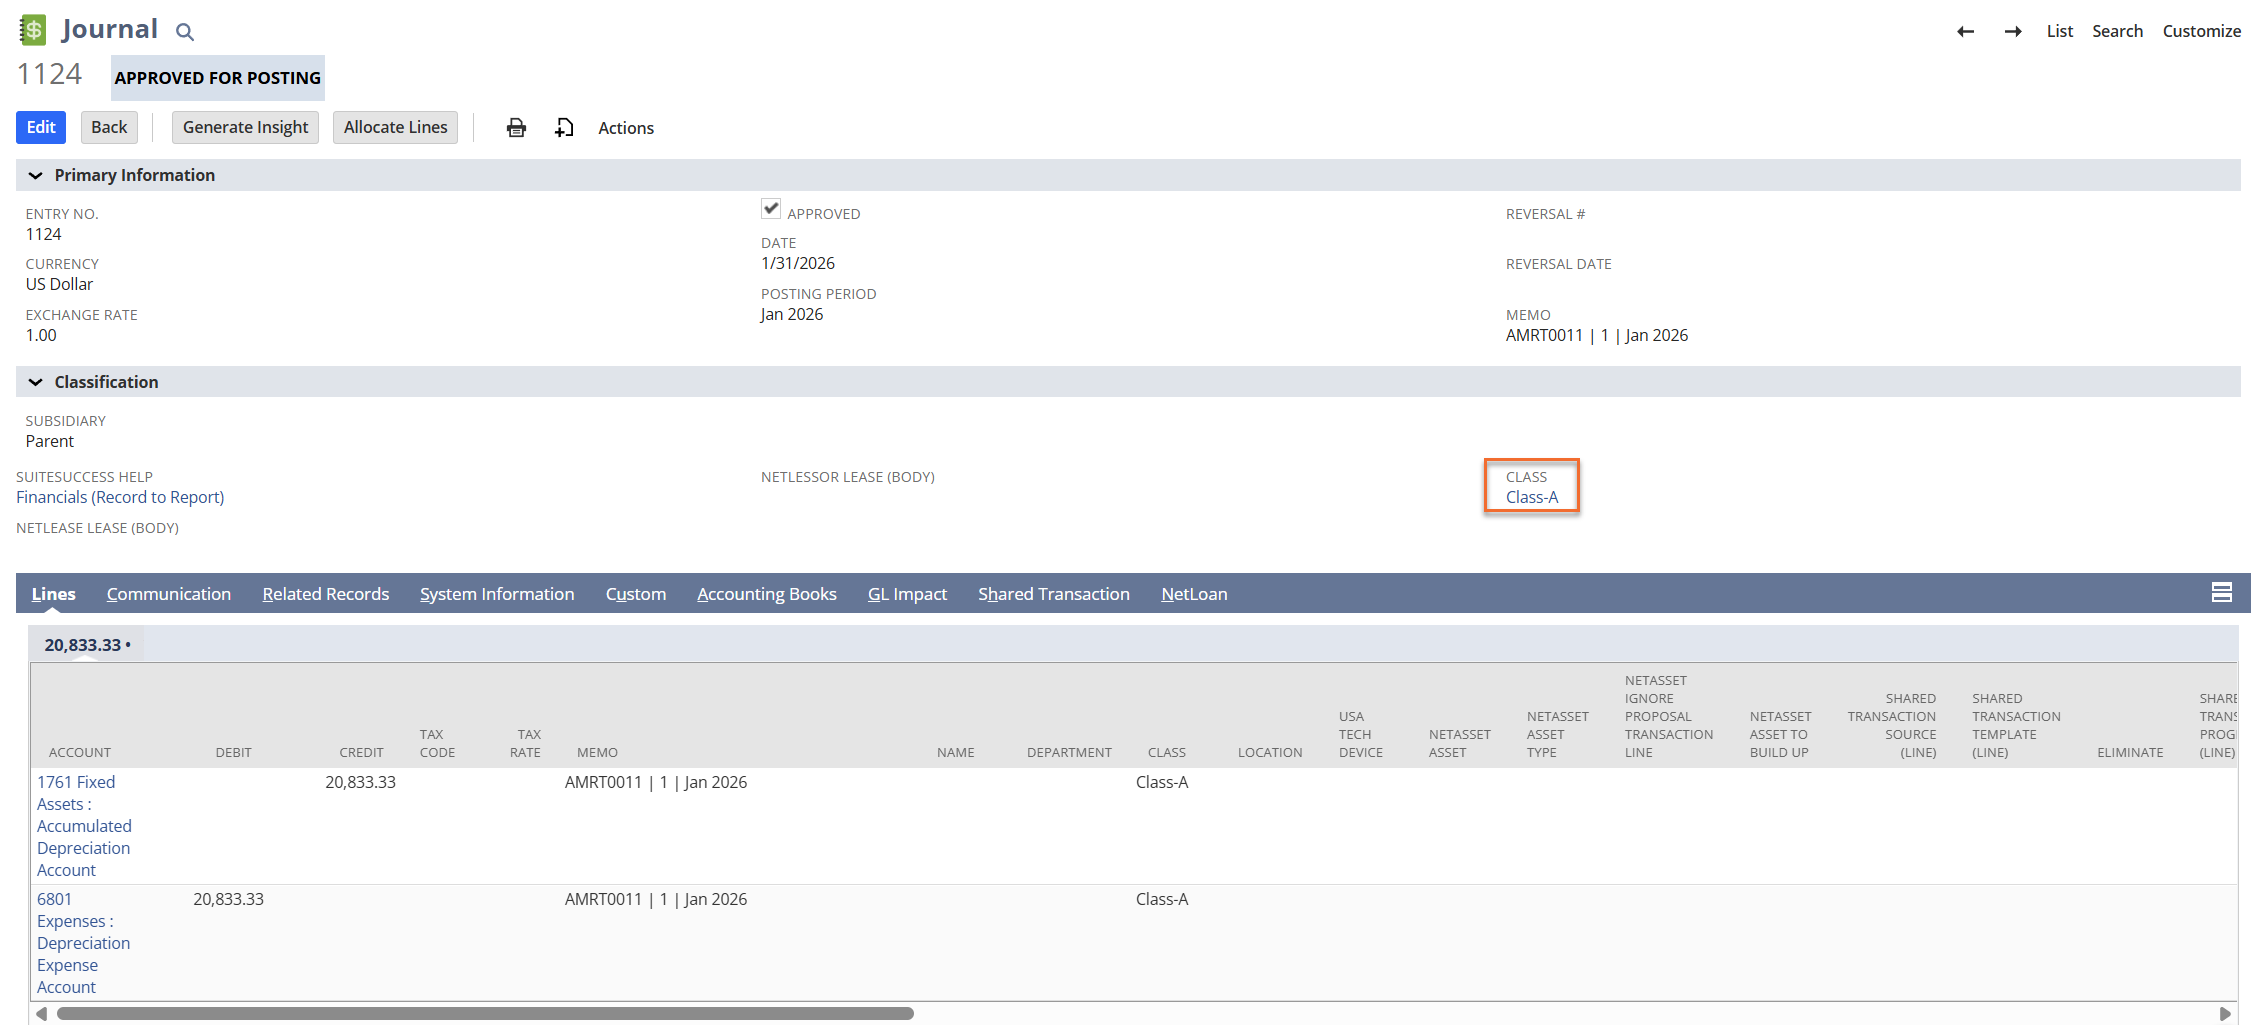Click the horizontal scrollbar of lines table
The width and height of the screenshot is (2264, 1025).
485,1013
